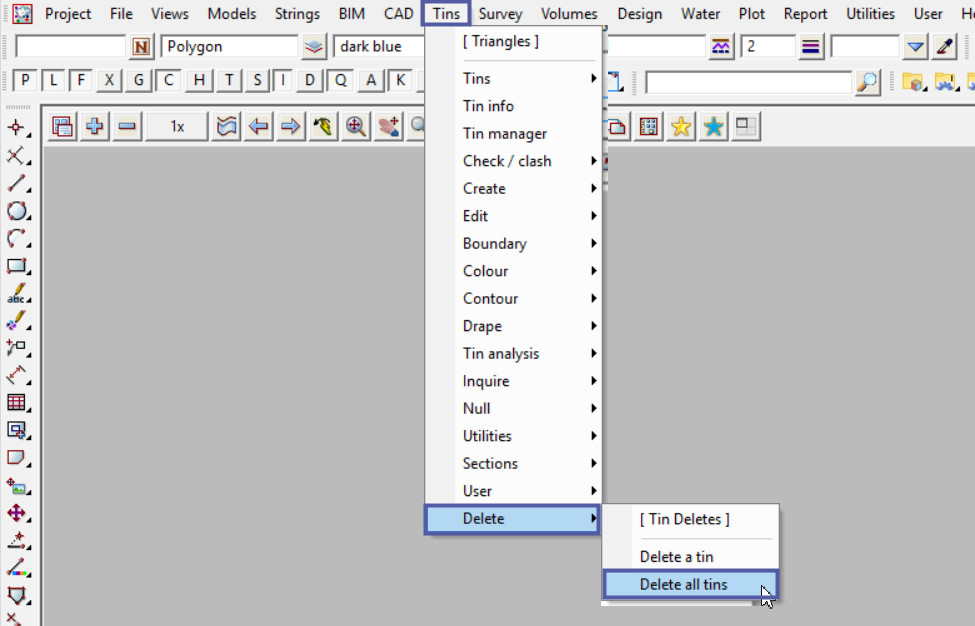This screenshot has height=626, width=975.
Task: Select the four-arrow move tool
Action: (16, 513)
